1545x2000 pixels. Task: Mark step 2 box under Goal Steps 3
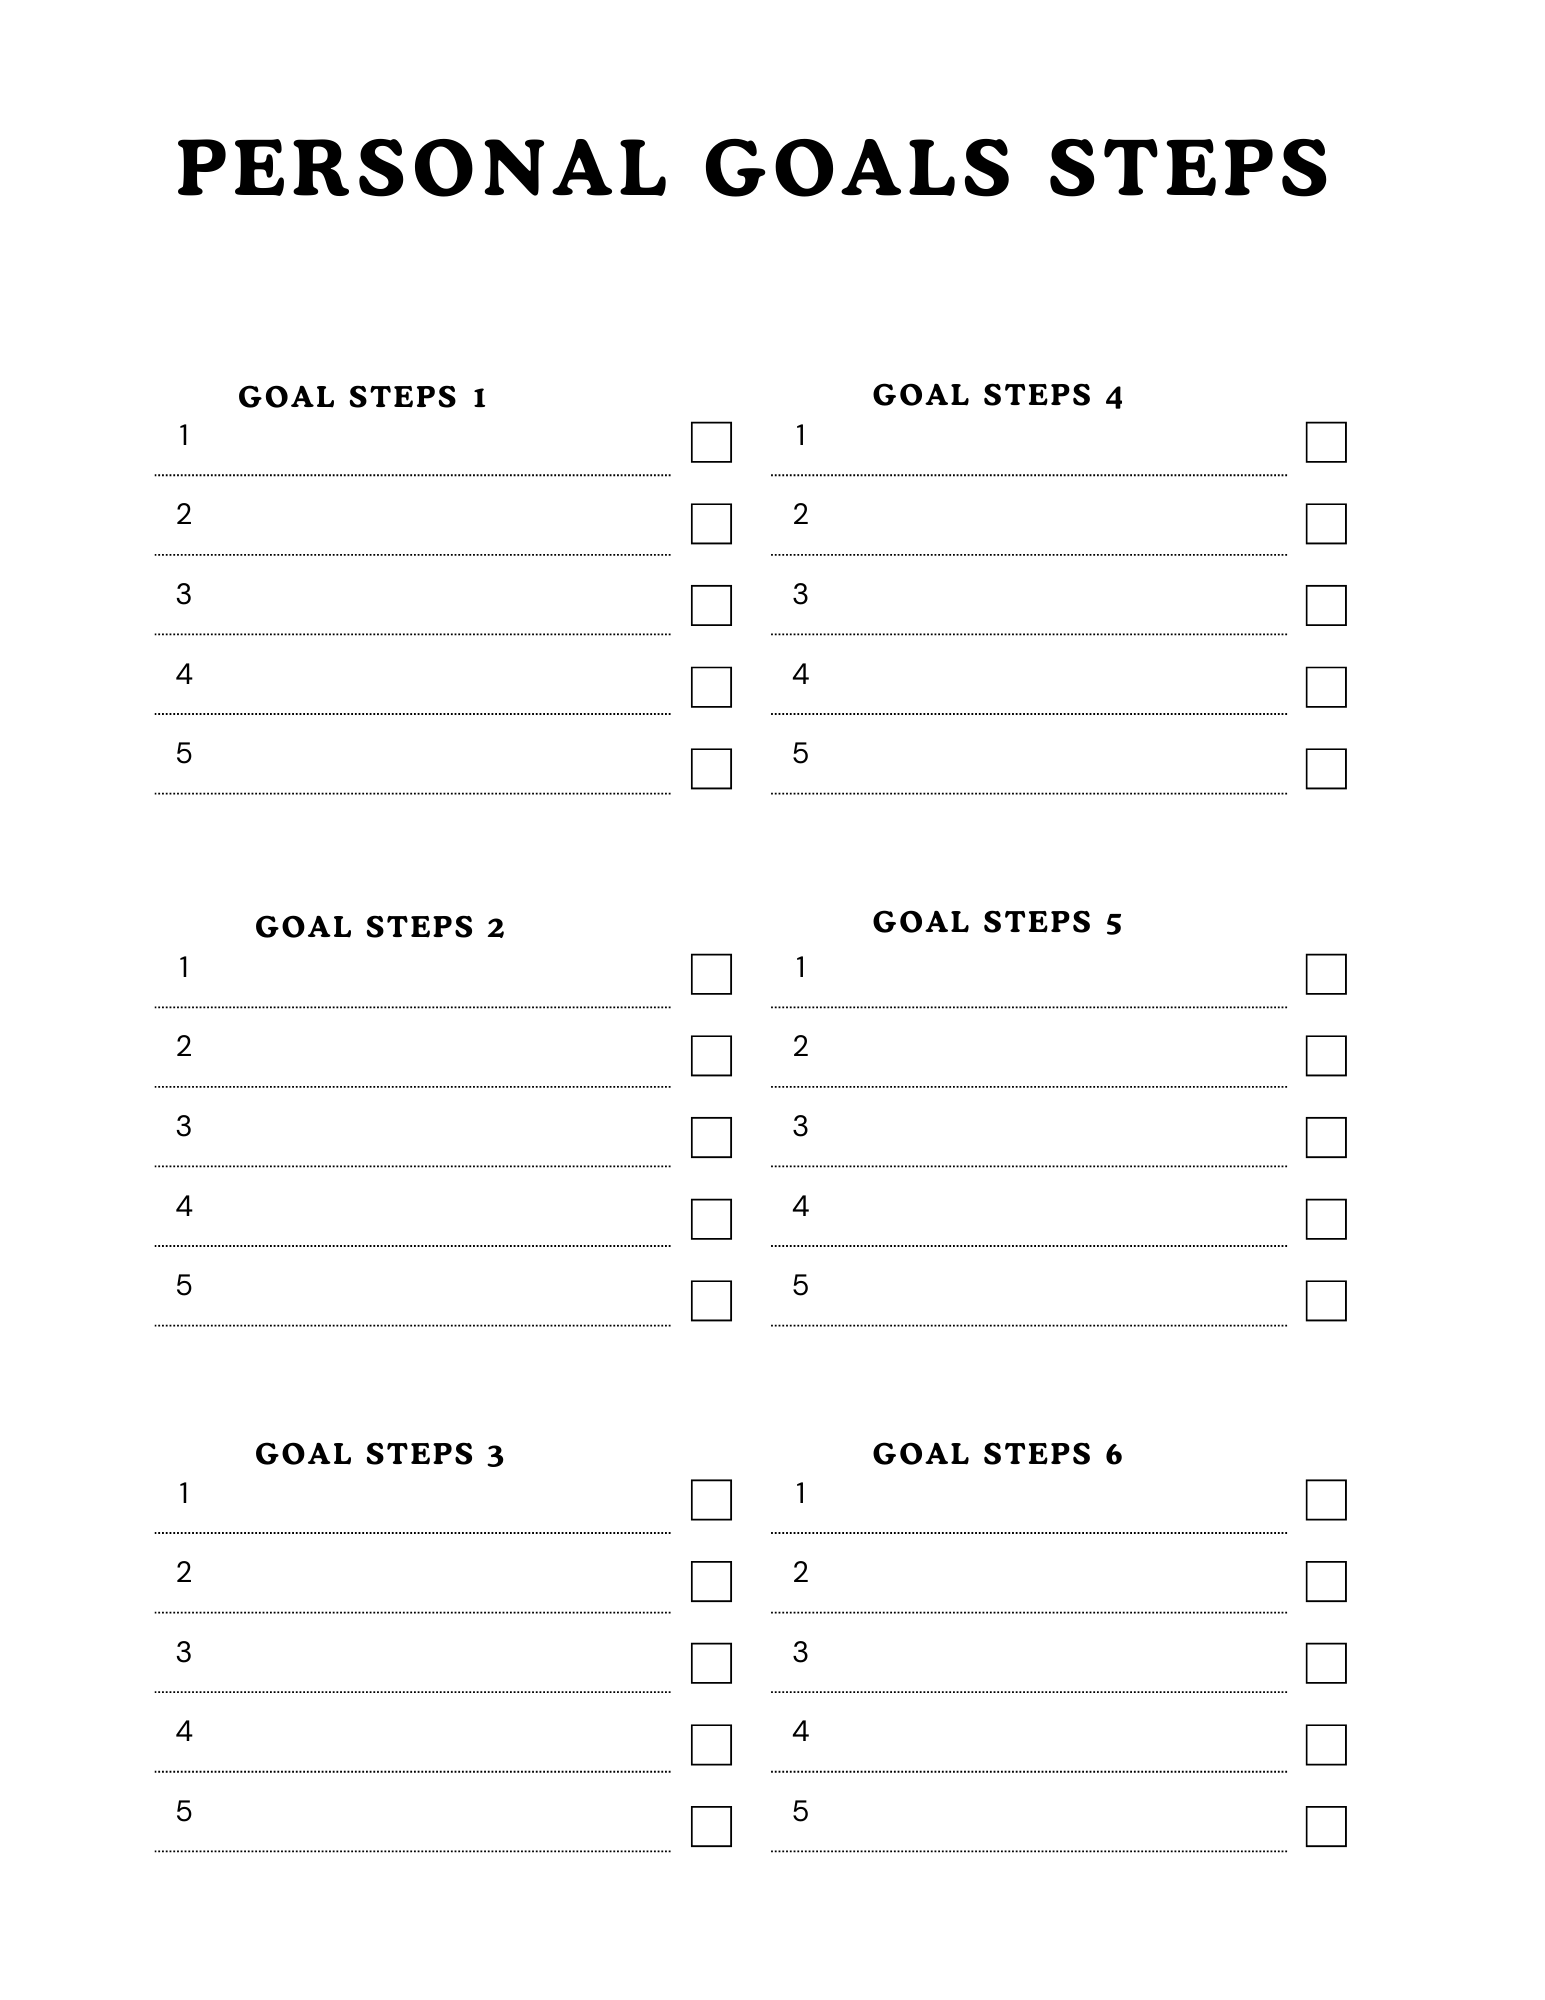[711, 1582]
